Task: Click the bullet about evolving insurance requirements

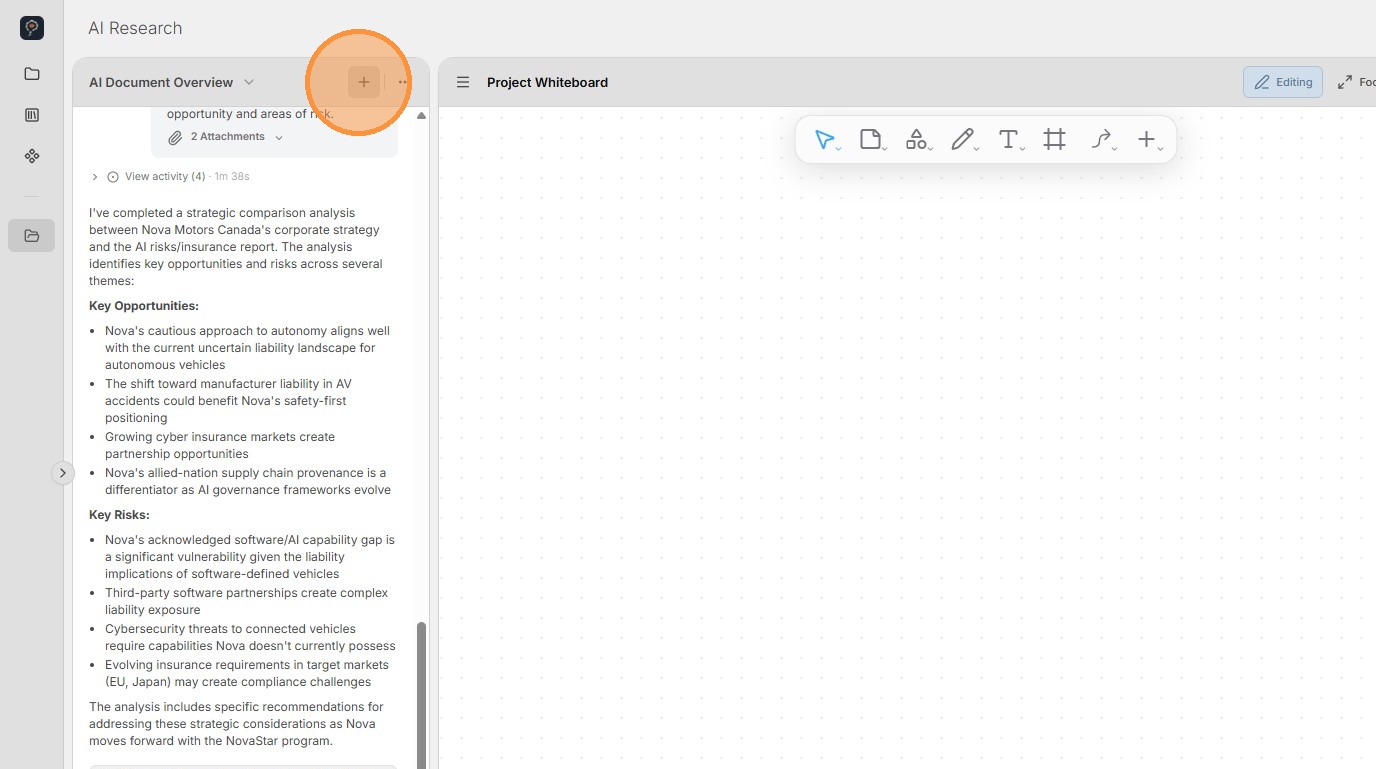Action: [x=247, y=673]
